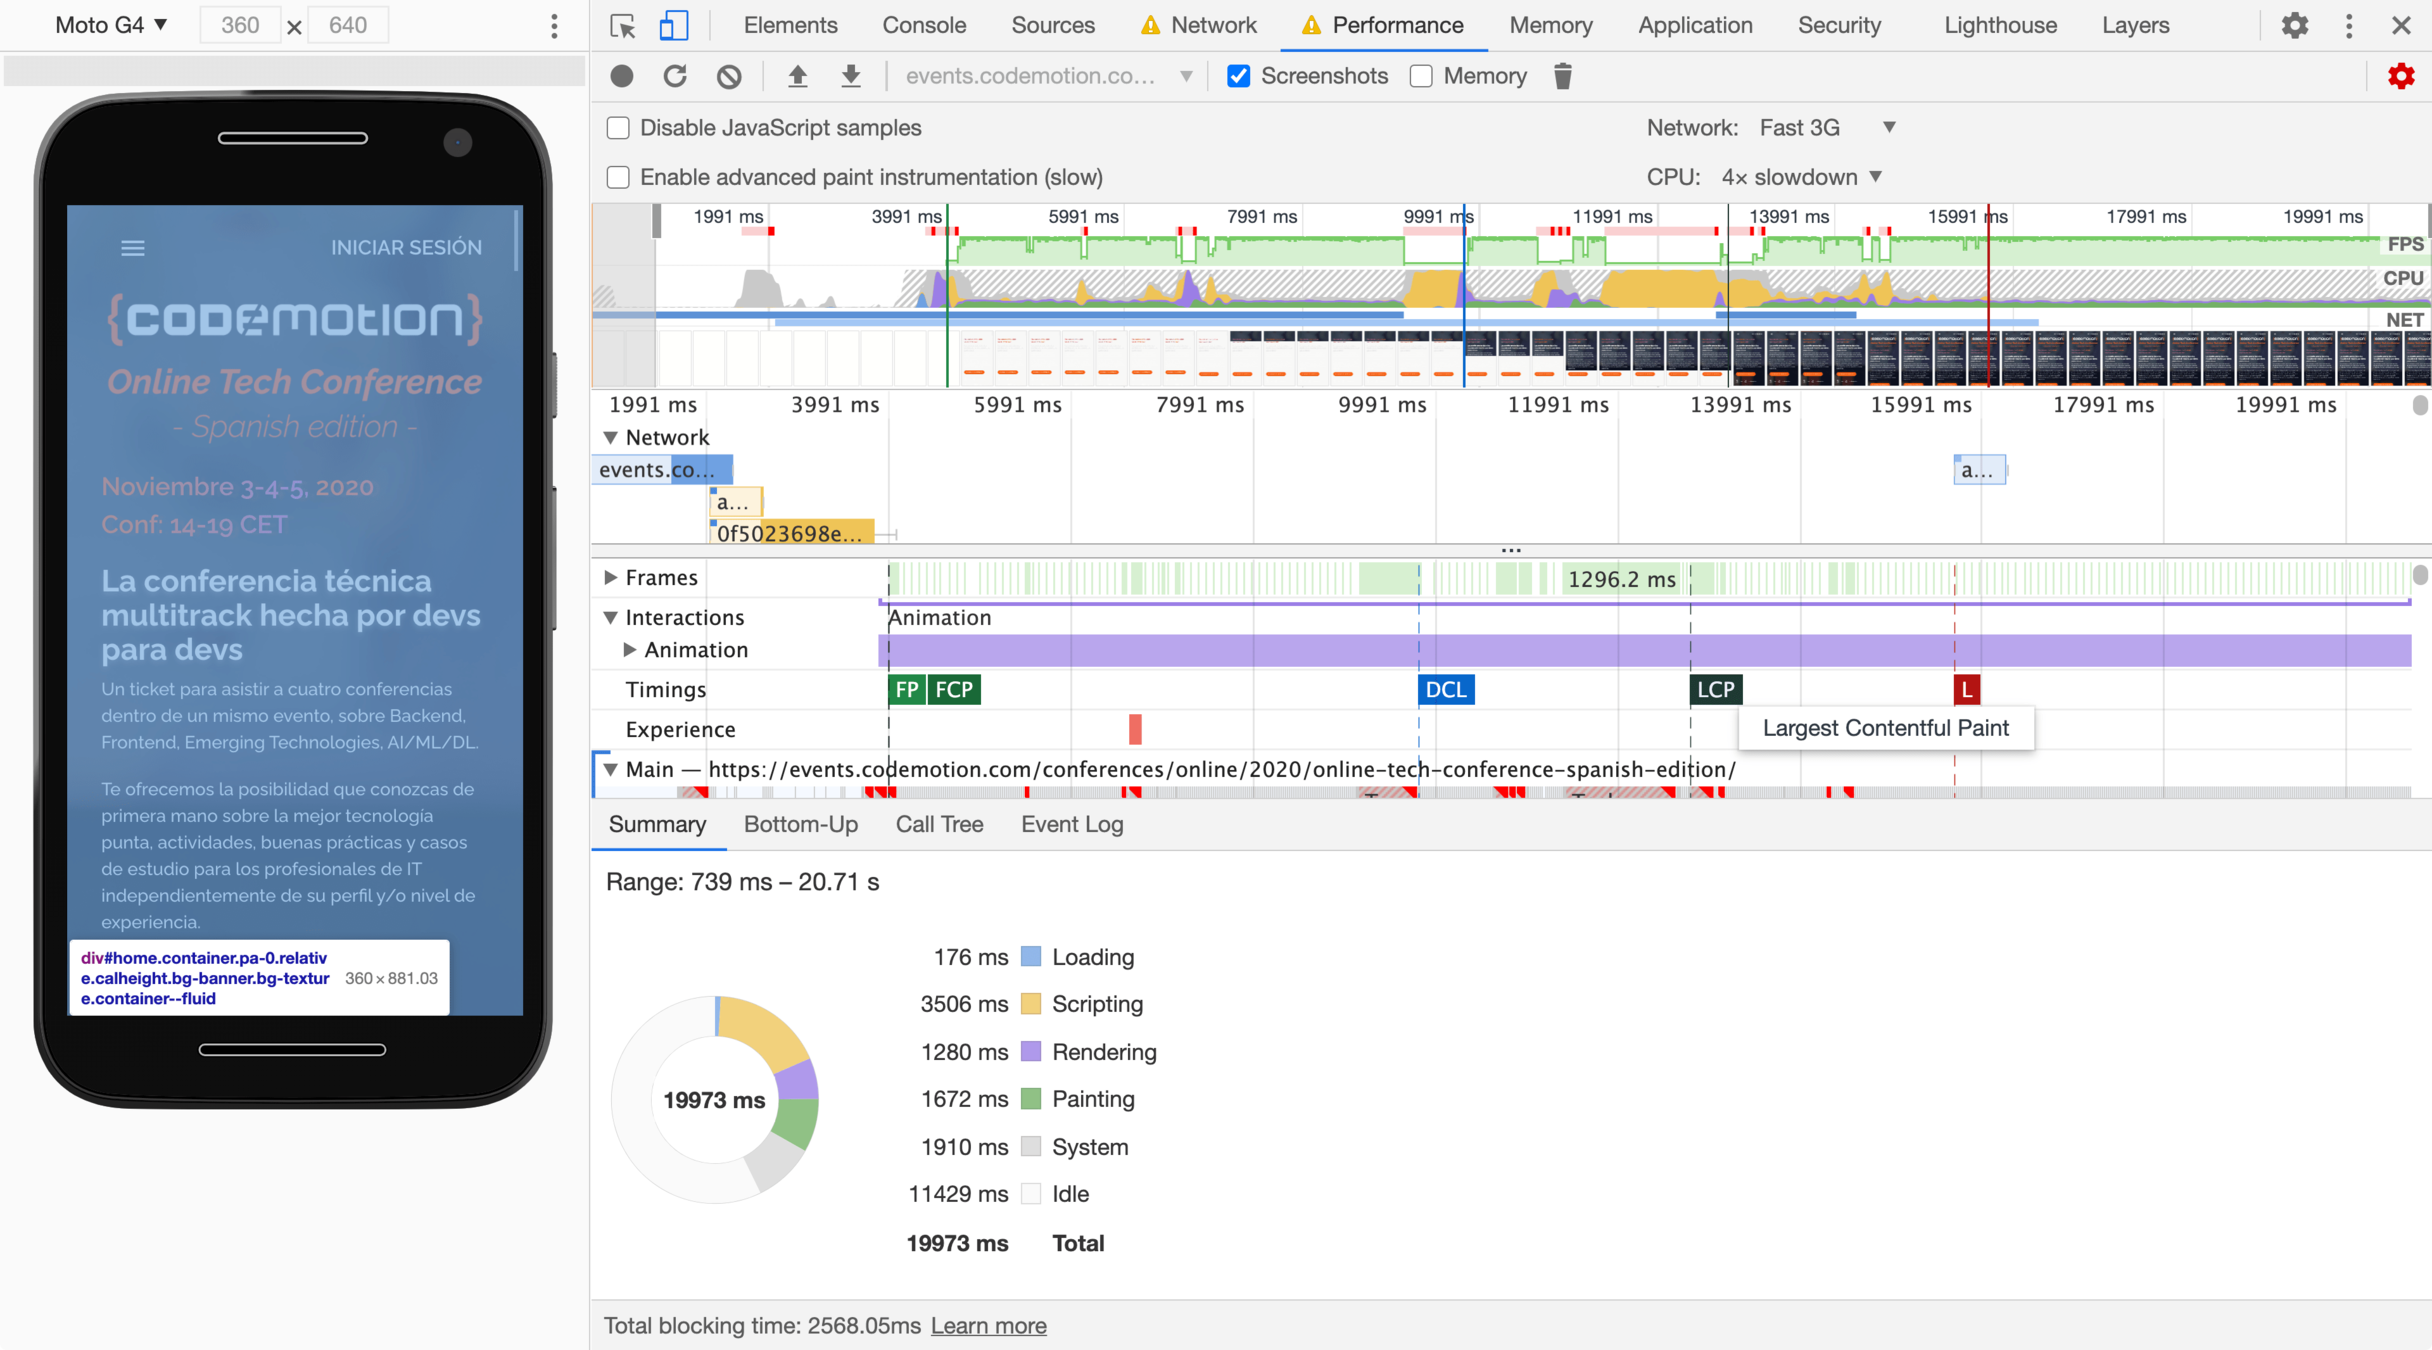Activate the inspect element picker icon
The height and width of the screenshot is (1350, 2432).
pos(623,25)
